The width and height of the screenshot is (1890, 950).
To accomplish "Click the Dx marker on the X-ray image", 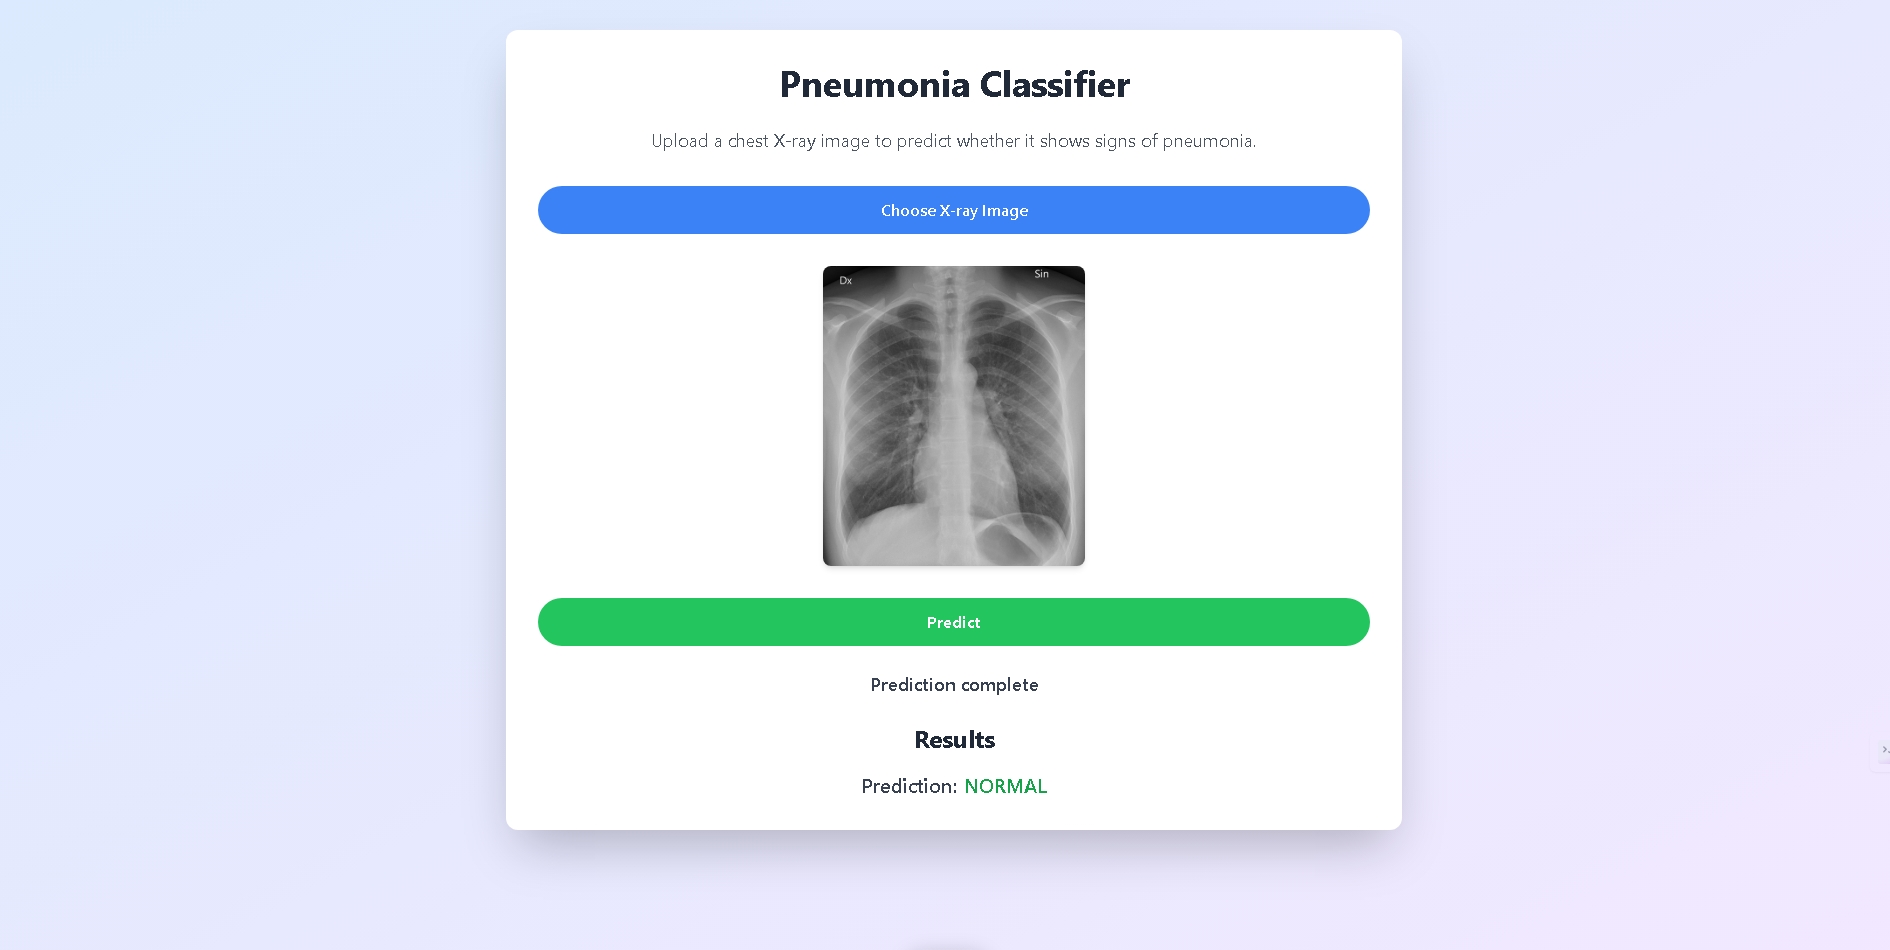I will (x=846, y=281).
